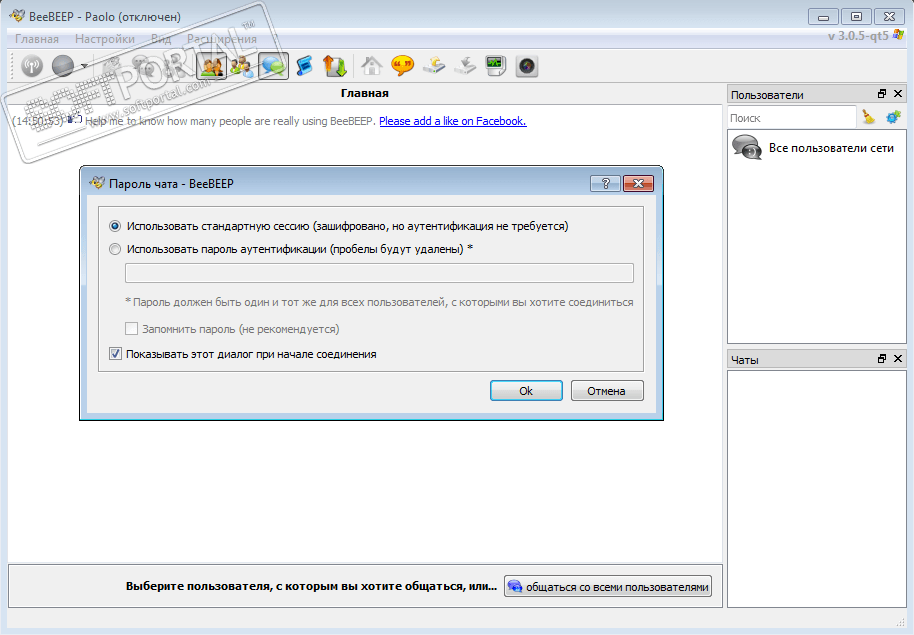Image resolution: width=914 pixels, height=635 pixels.
Task: Follow 'Please add a like on Facebook' link
Action: click(453, 121)
